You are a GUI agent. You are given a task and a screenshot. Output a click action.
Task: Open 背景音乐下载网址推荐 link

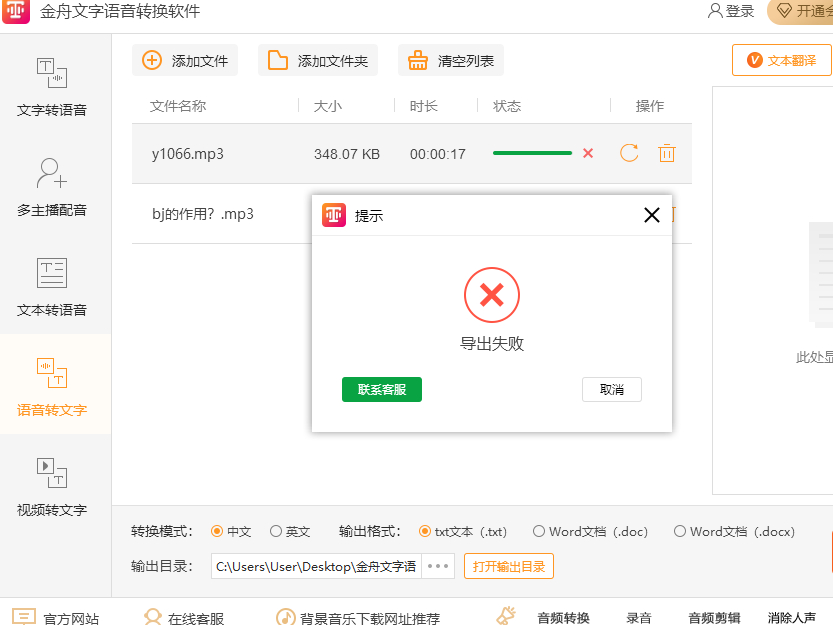coord(358,619)
